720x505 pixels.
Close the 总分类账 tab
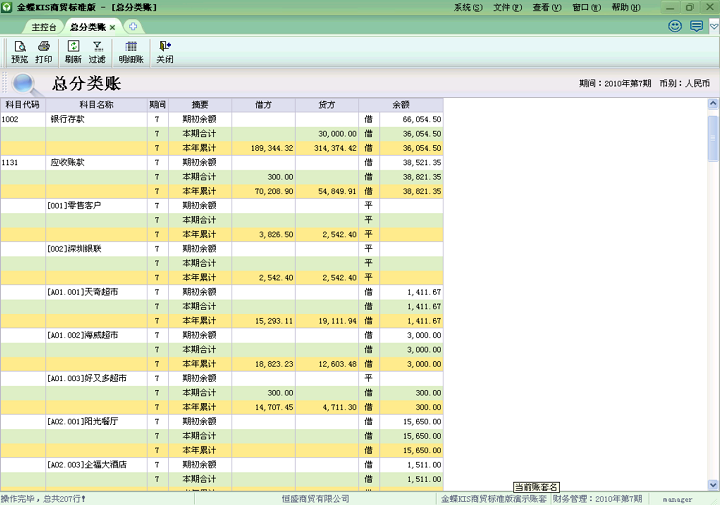click(113, 27)
